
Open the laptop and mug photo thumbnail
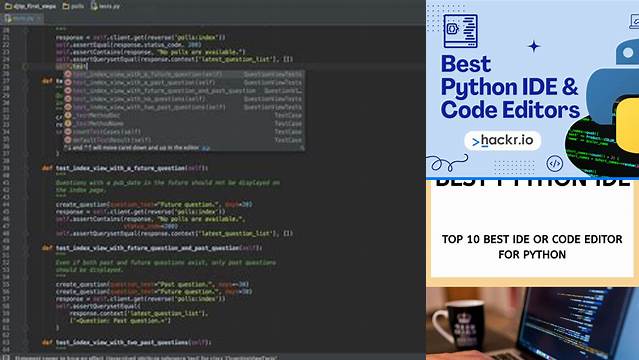coord(532,324)
